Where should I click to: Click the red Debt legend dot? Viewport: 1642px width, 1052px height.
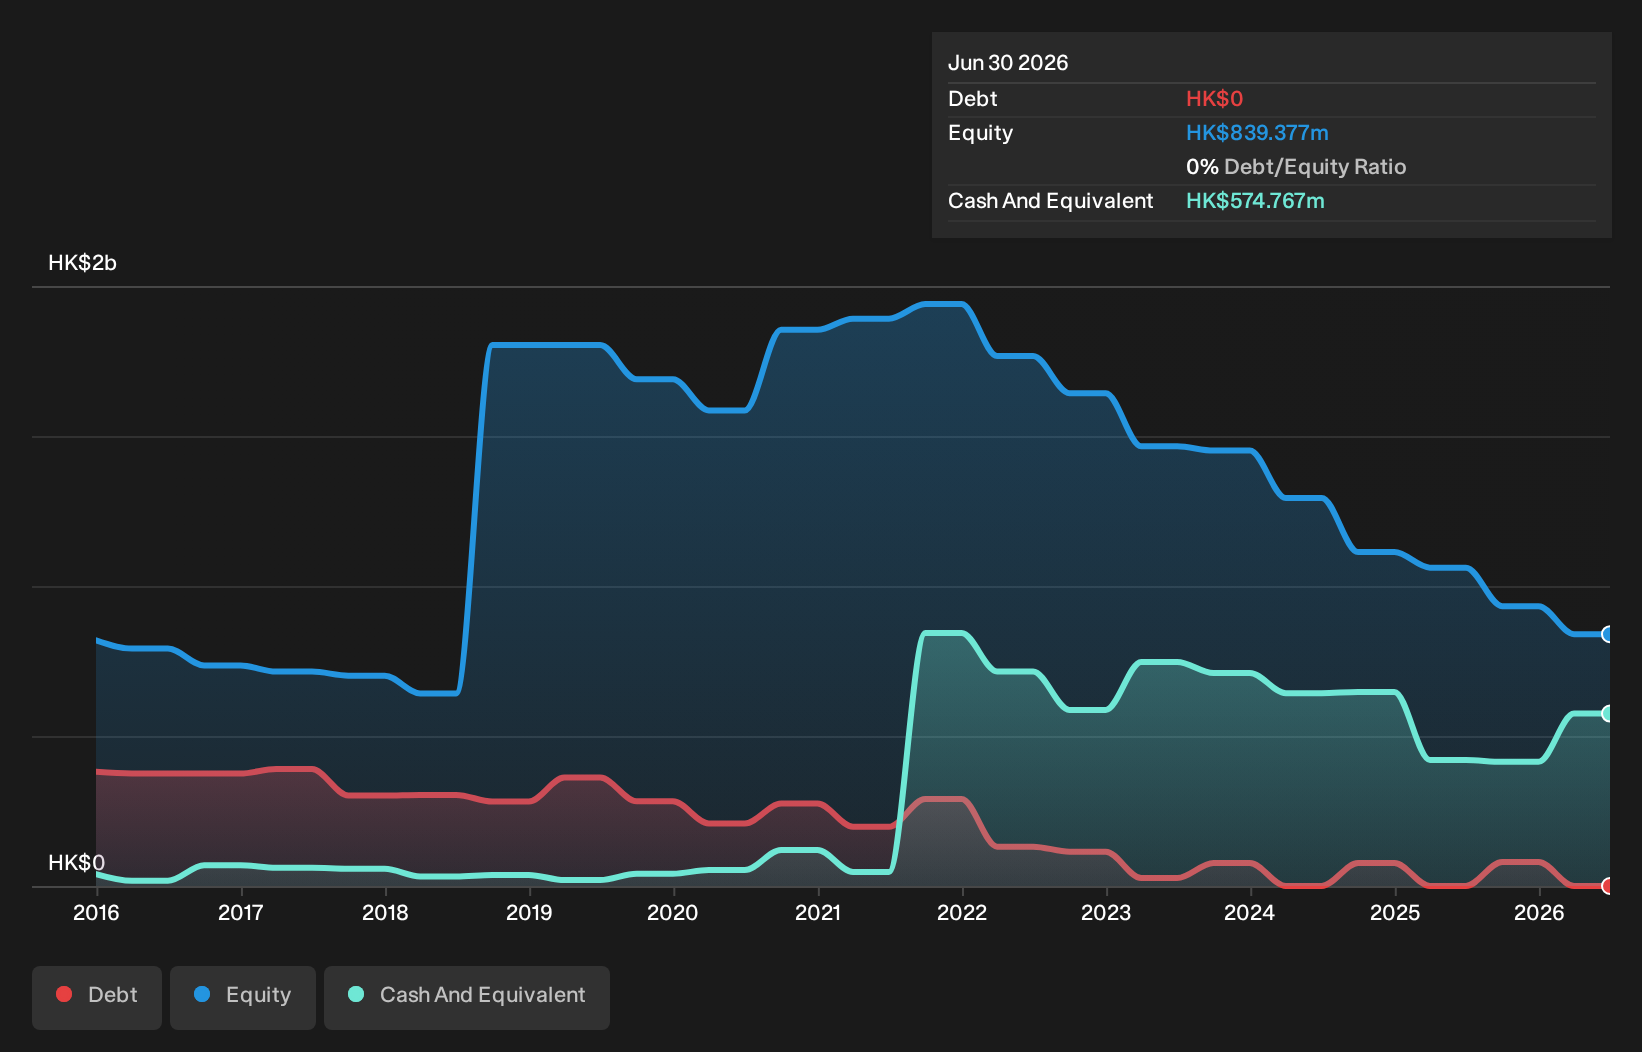(x=64, y=994)
